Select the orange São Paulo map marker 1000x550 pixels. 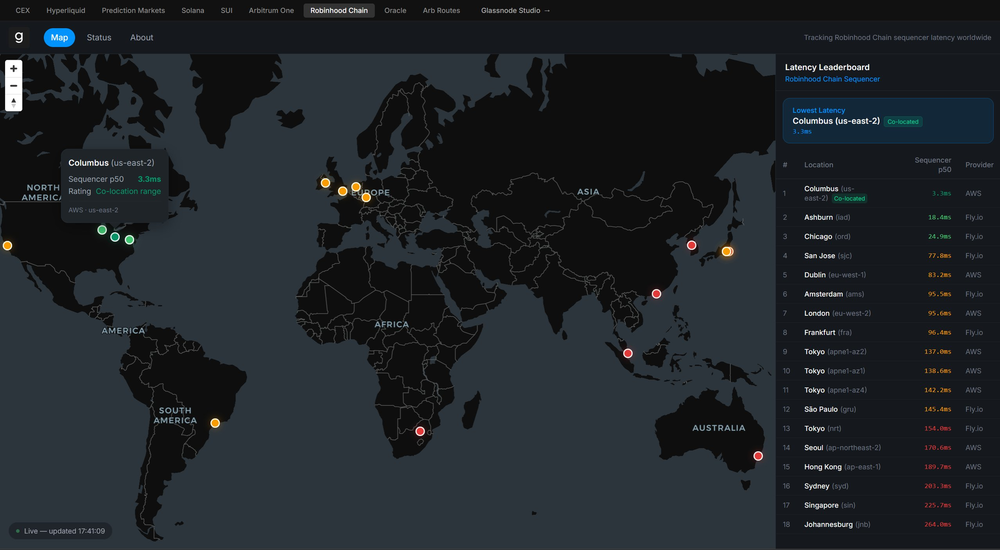(215, 423)
